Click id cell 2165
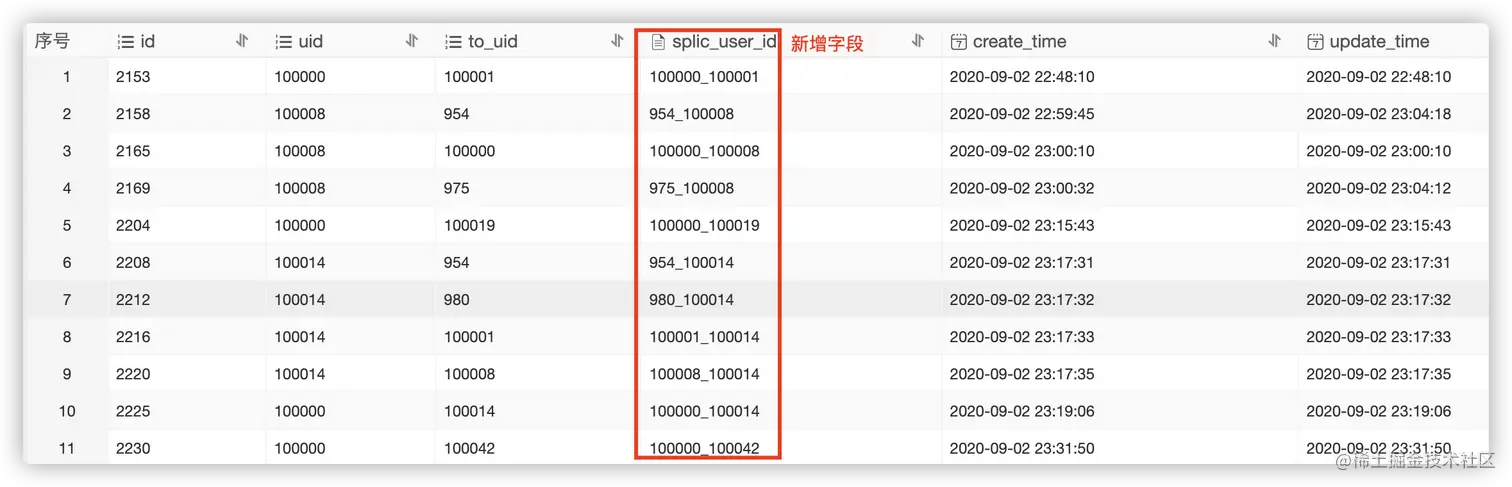 [133, 151]
